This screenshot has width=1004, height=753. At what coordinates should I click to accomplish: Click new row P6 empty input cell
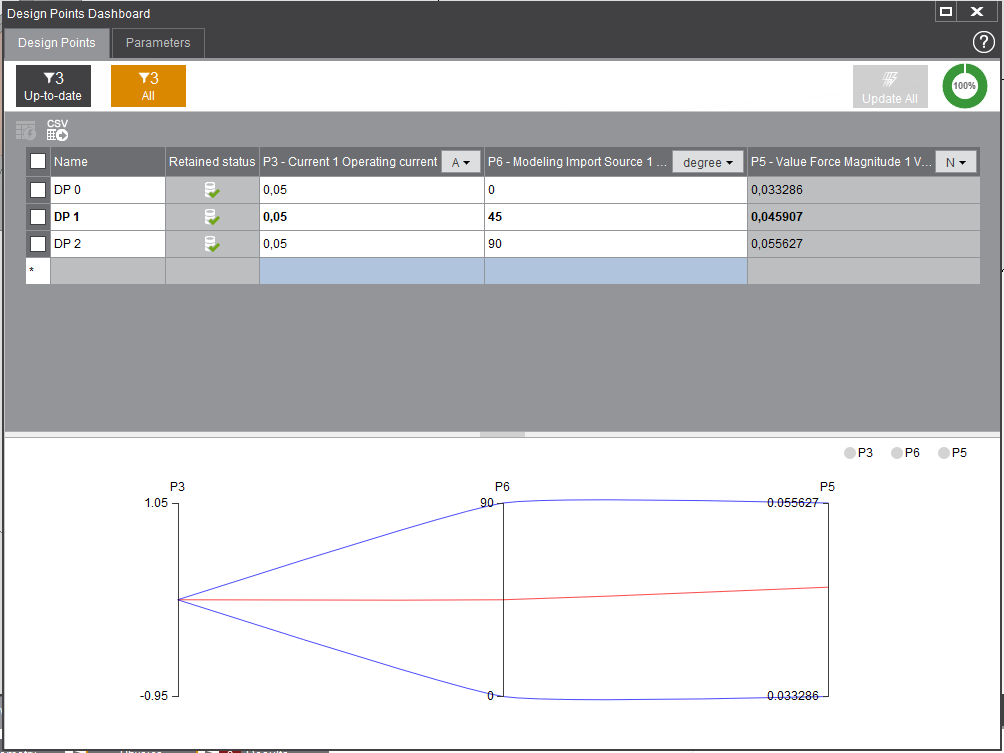(x=616, y=271)
